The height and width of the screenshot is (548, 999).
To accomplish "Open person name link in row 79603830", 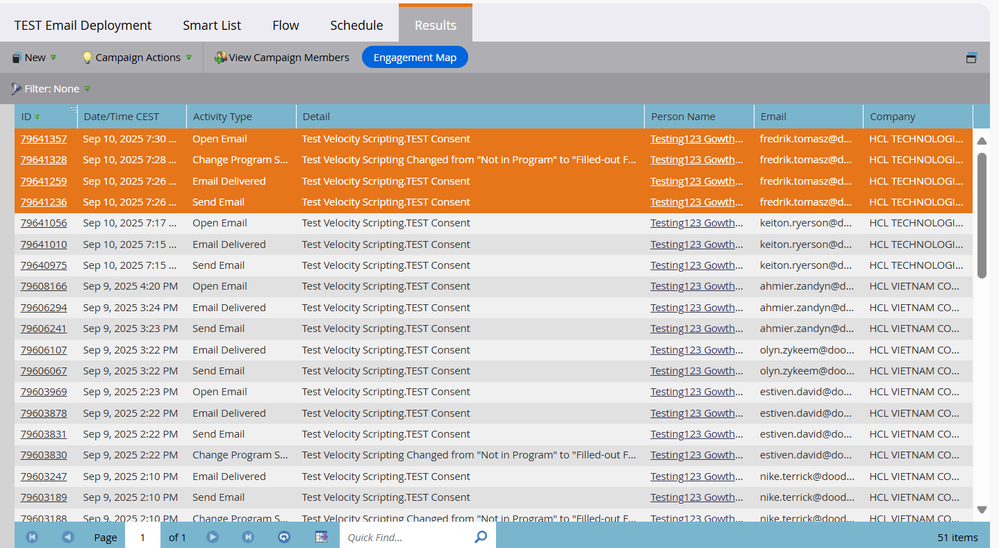I will click(696, 455).
